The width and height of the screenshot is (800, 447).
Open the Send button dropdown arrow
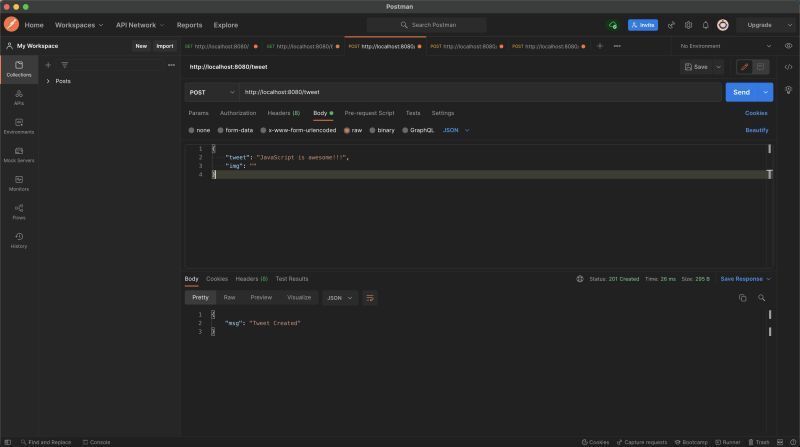tap(765, 92)
